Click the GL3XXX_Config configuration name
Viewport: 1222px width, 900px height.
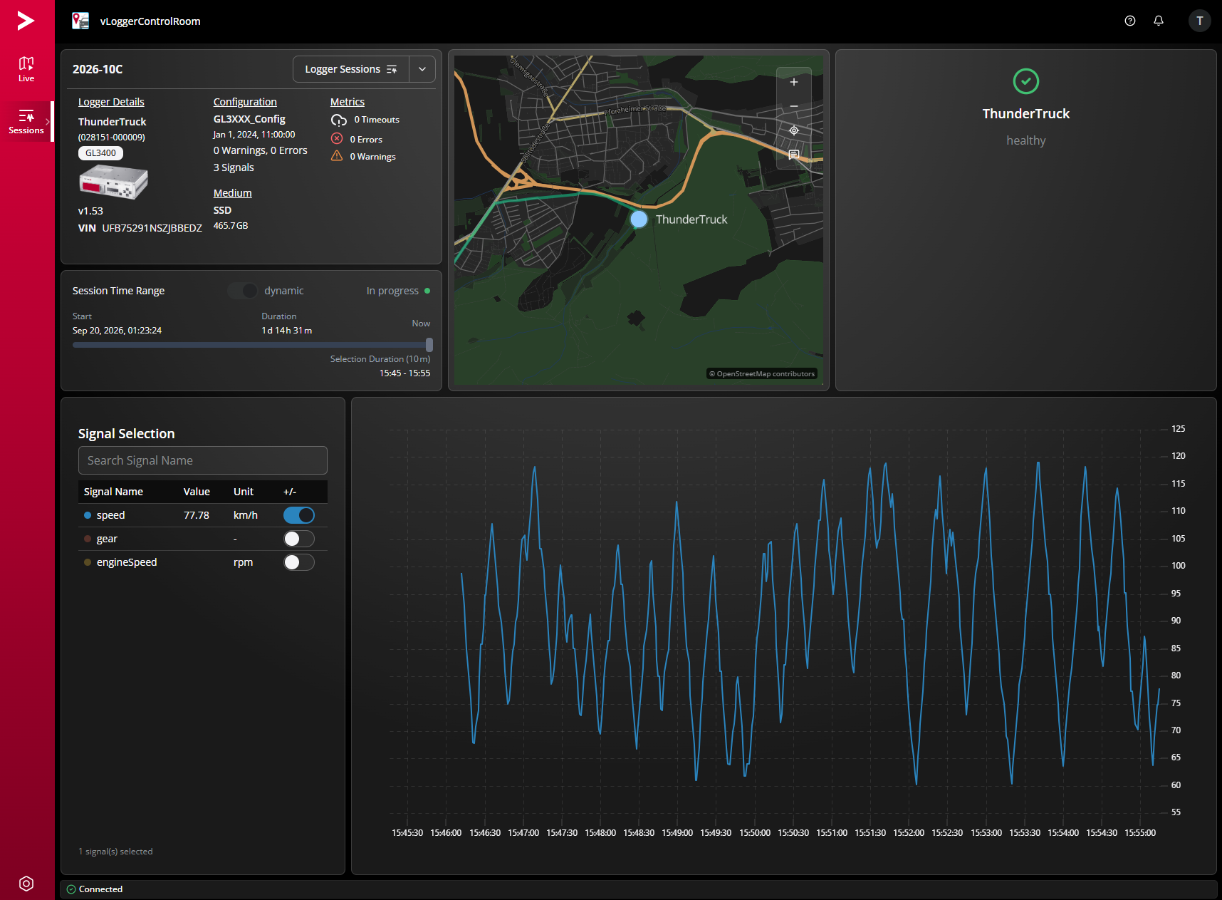click(x=249, y=119)
